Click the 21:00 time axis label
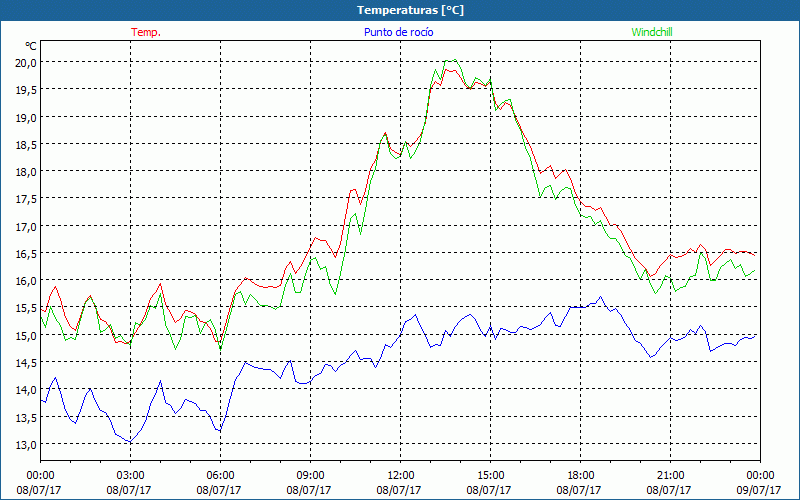800x500 pixels. (670, 475)
